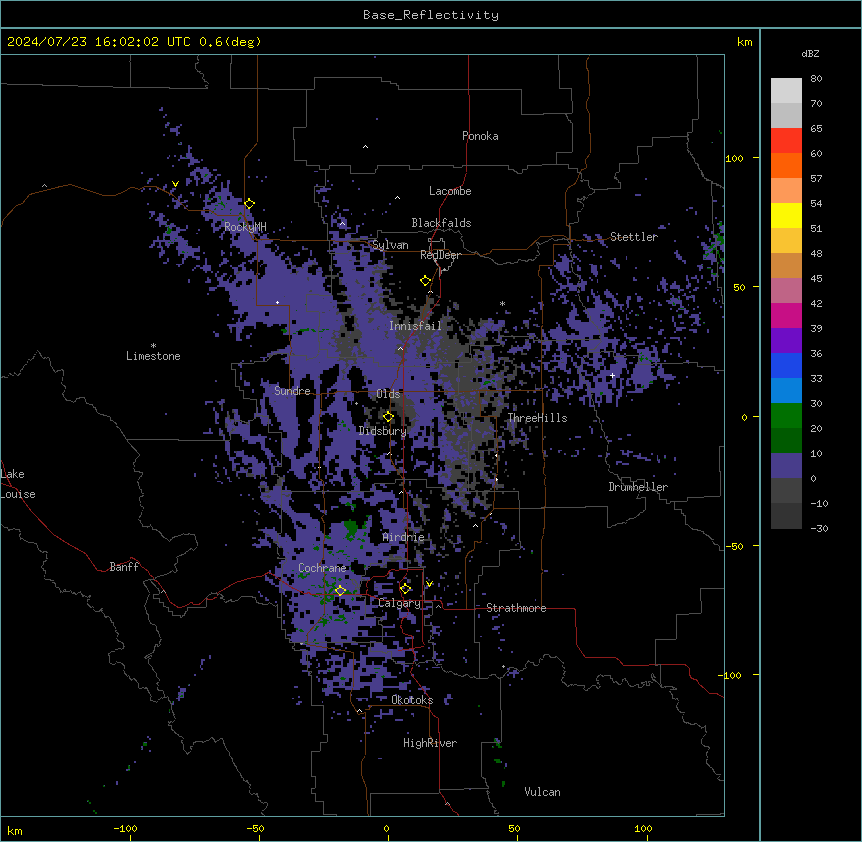Select the Lacombe city label
The image size is (862, 842).
(450, 191)
